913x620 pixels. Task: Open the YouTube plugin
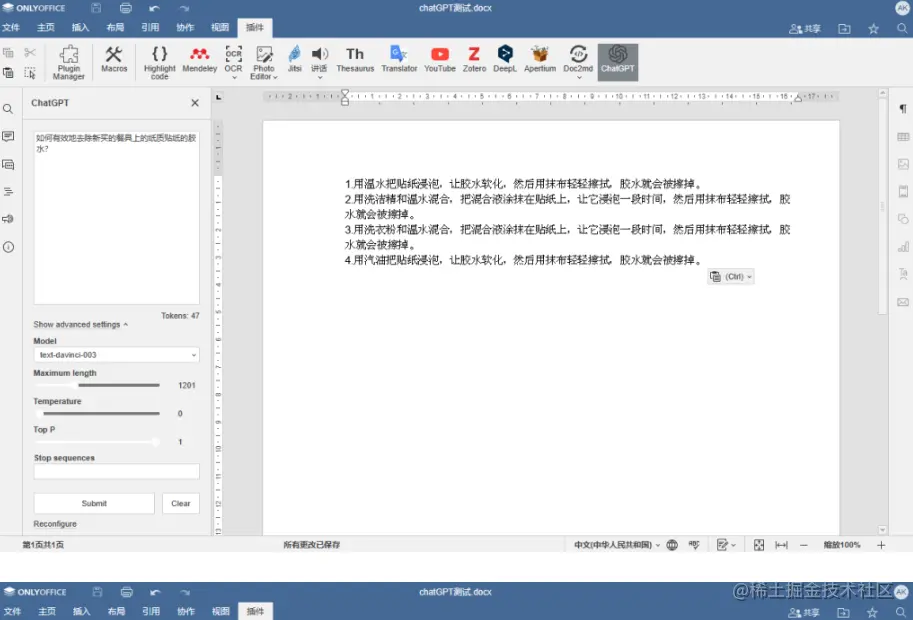tap(440, 60)
